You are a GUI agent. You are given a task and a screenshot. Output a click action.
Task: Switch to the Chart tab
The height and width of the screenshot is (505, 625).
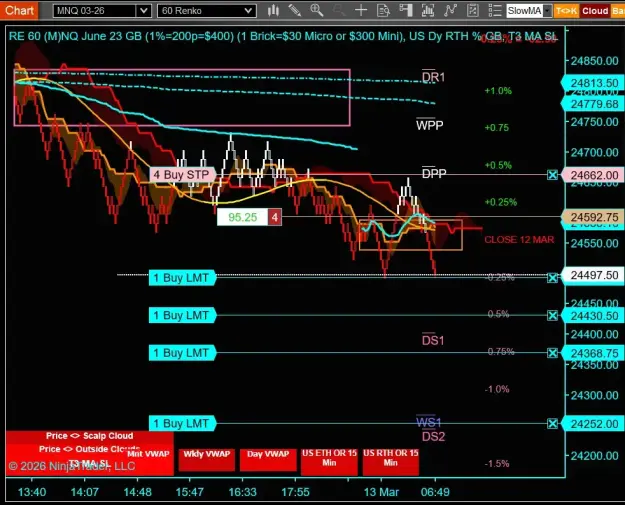[x=19, y=10]
